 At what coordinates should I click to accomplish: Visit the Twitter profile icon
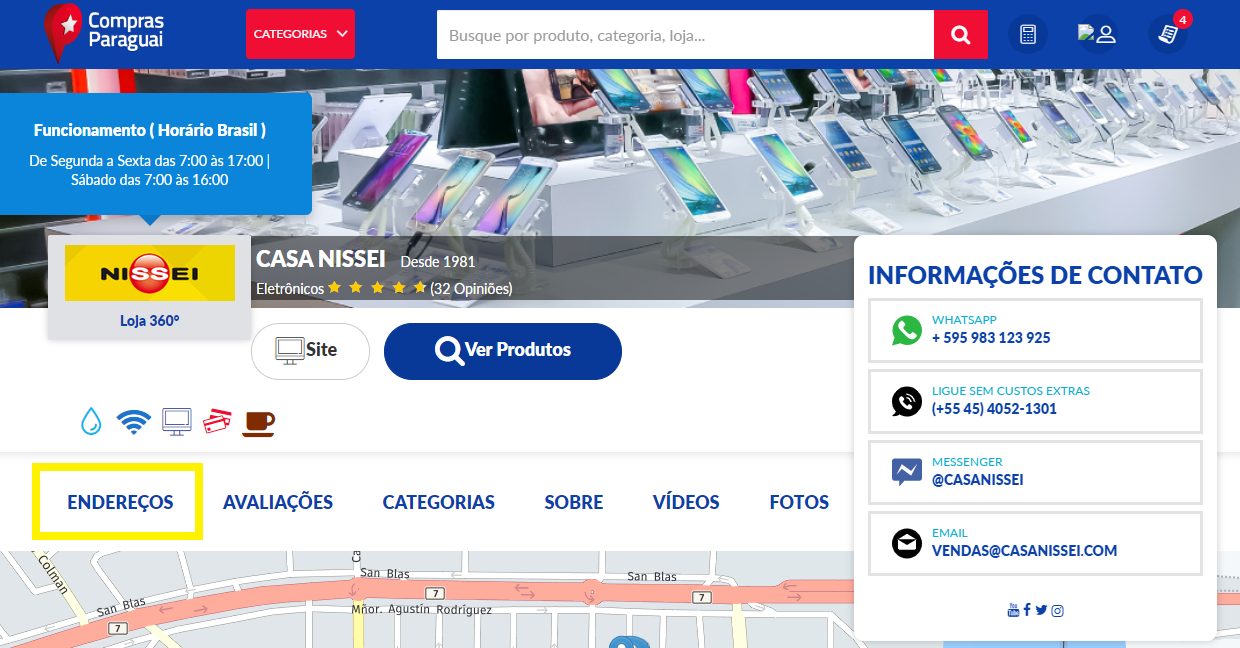1041,610
